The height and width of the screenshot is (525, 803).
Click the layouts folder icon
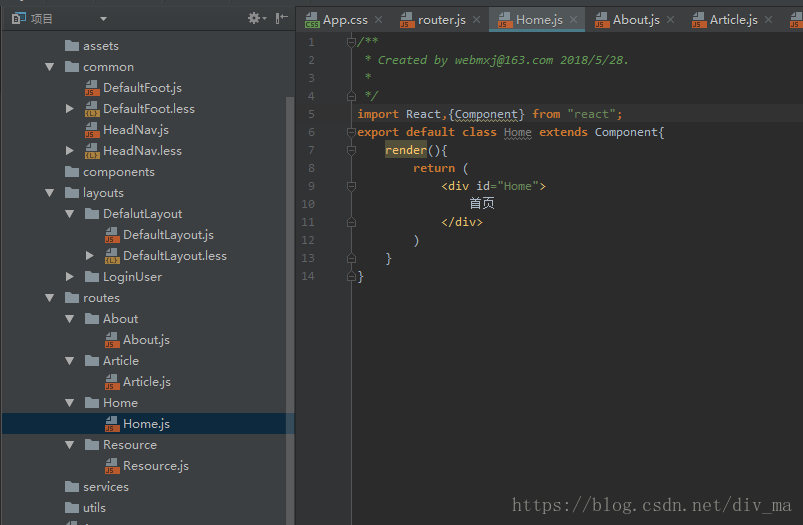coord(72,193)
